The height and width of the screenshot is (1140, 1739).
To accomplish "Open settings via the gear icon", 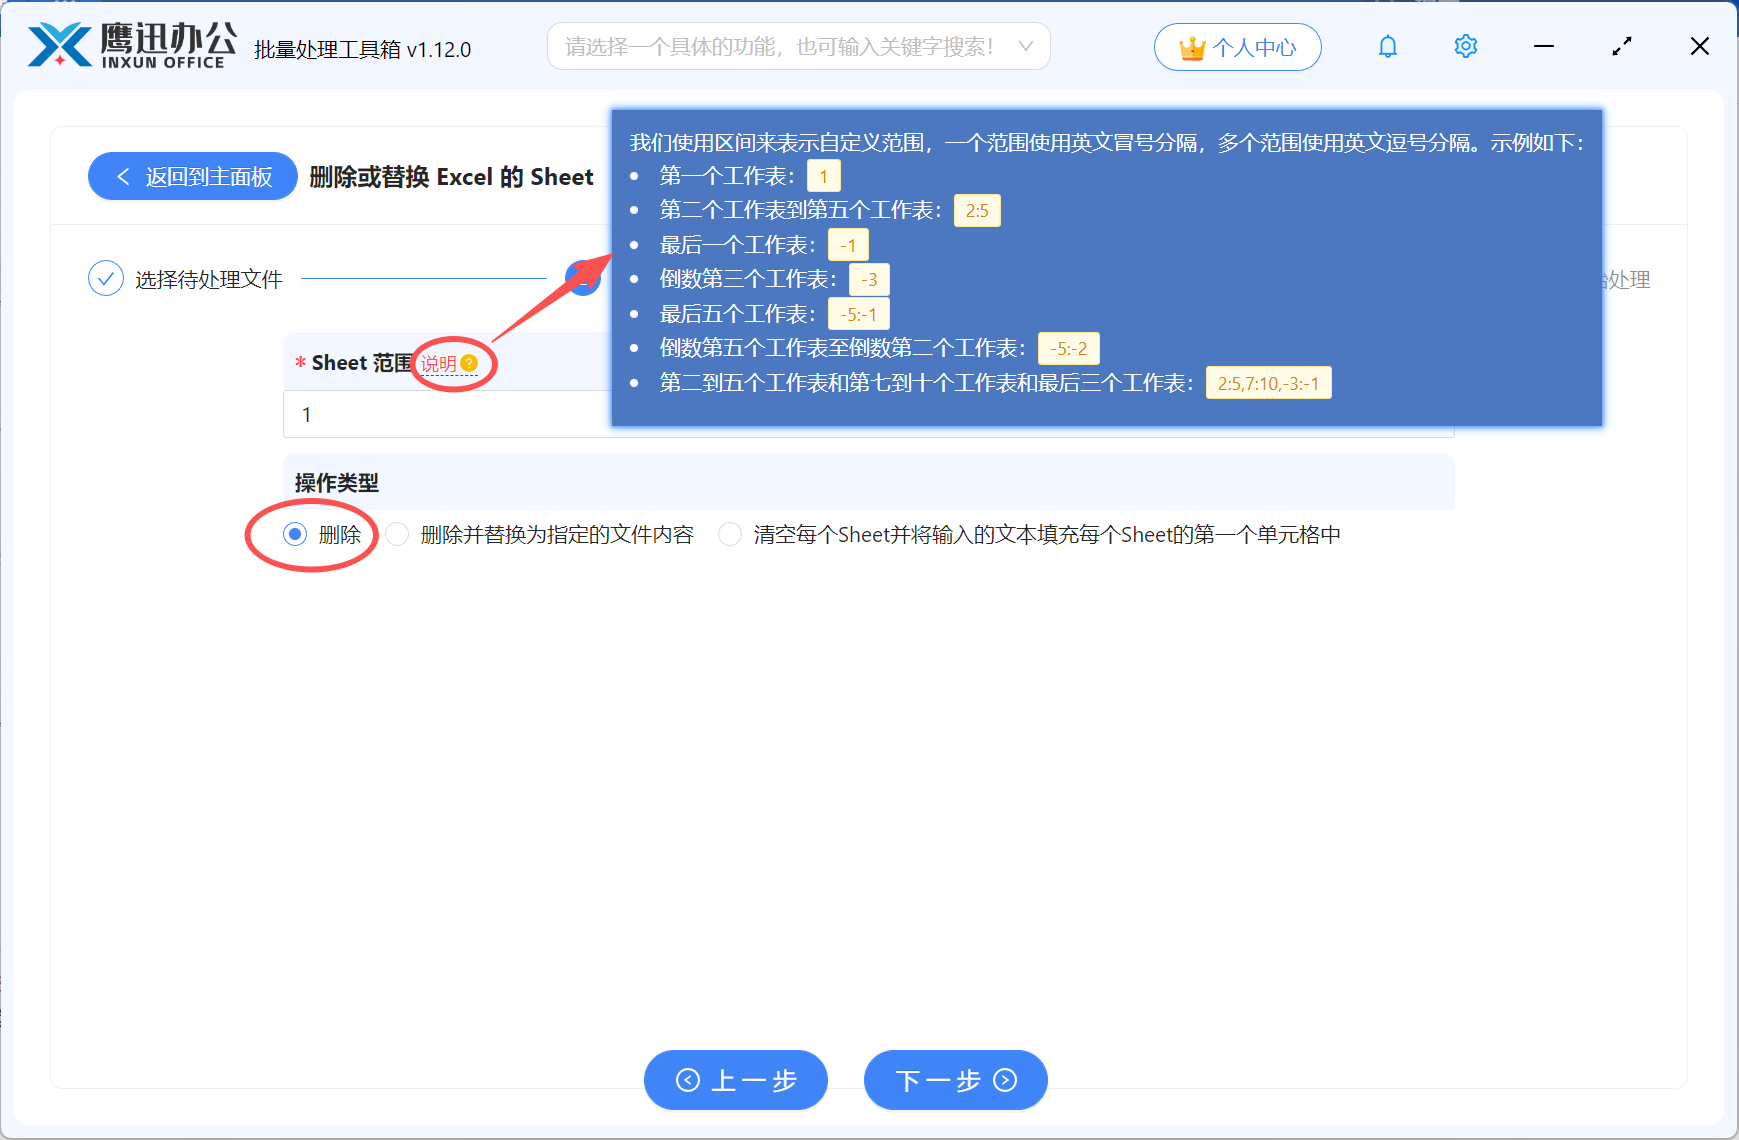I will 1465,46.
